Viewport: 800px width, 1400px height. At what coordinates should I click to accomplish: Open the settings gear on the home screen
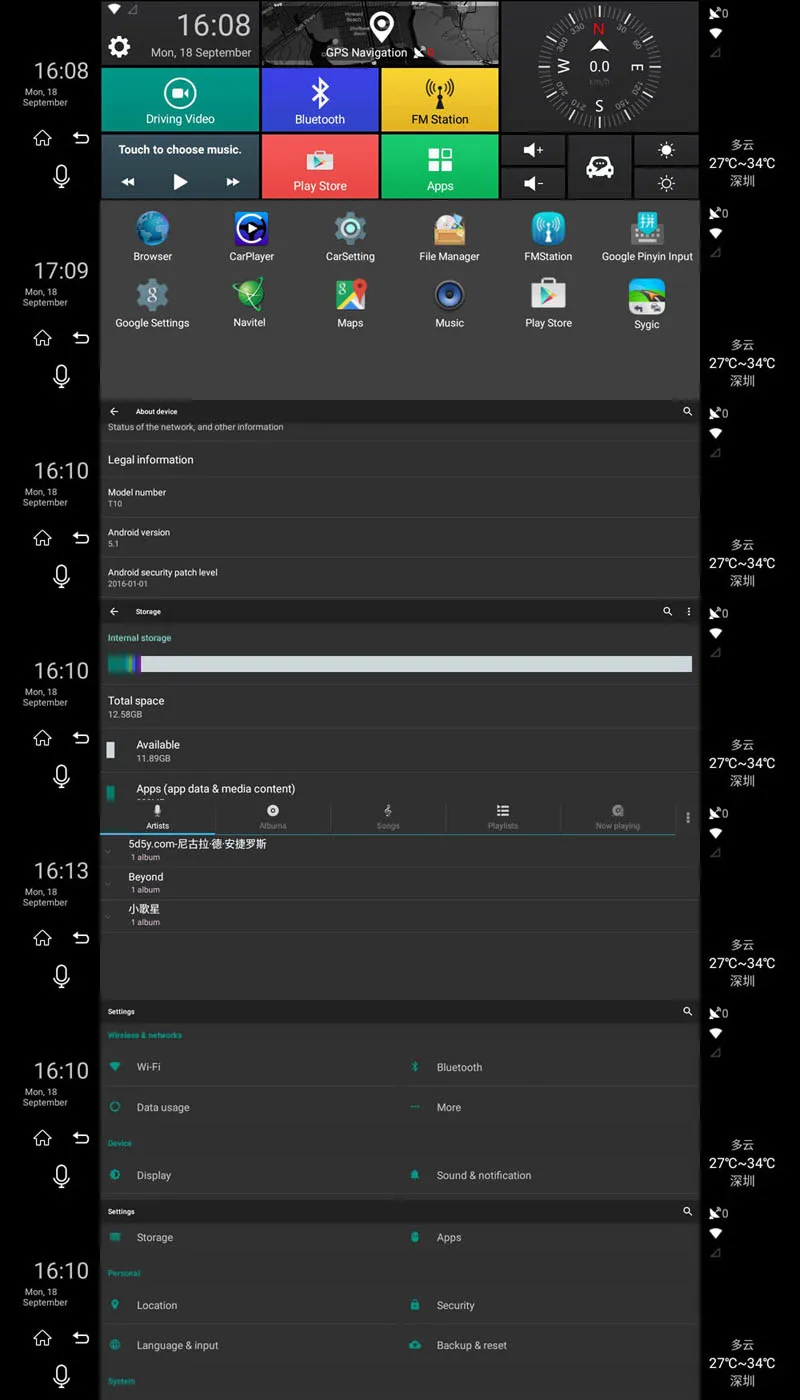point(119,46)
